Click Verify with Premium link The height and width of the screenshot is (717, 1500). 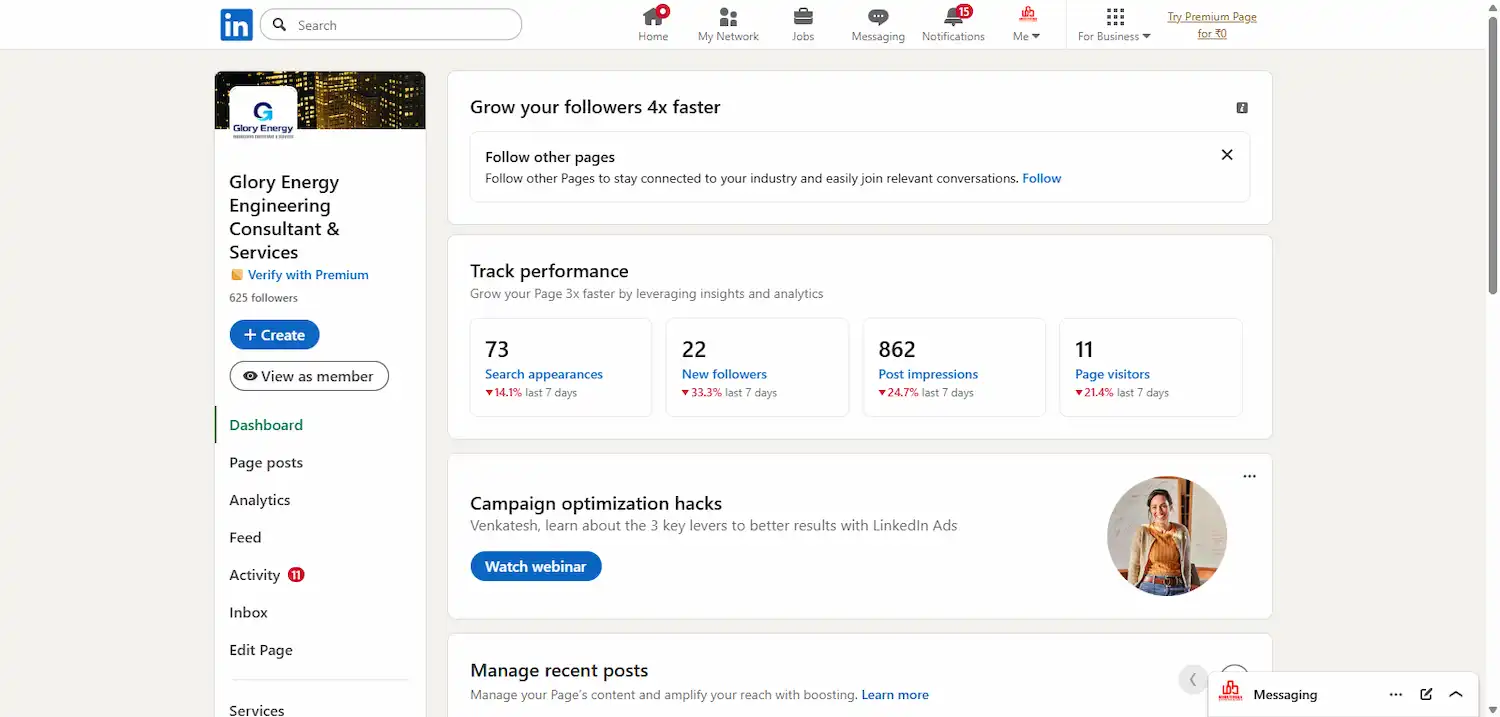(x=308, y=275)
